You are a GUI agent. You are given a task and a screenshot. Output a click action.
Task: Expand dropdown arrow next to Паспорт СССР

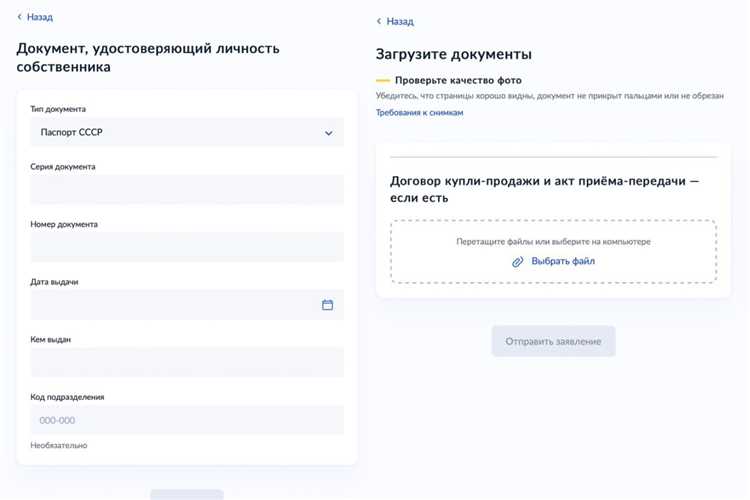point(329,133)
